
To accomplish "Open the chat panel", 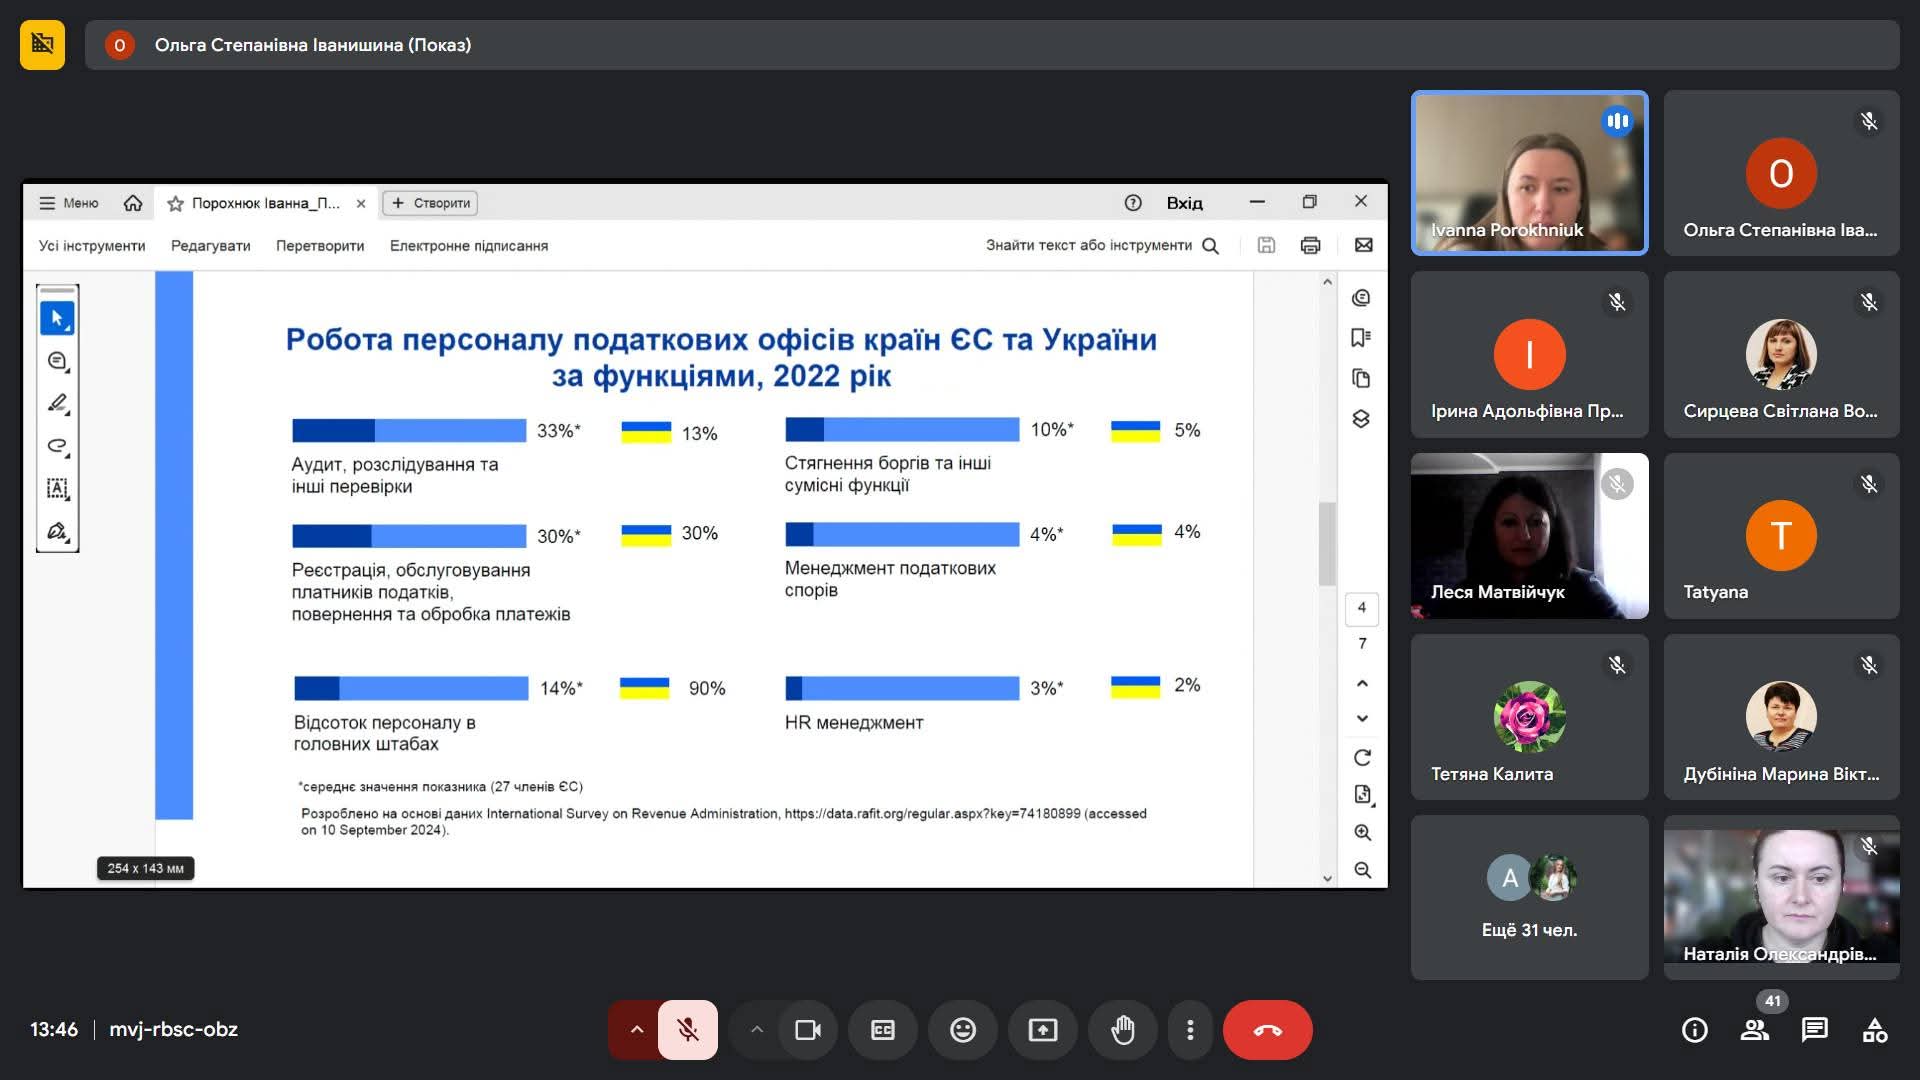I will pyautogui.click(x=1814, y=1029).
